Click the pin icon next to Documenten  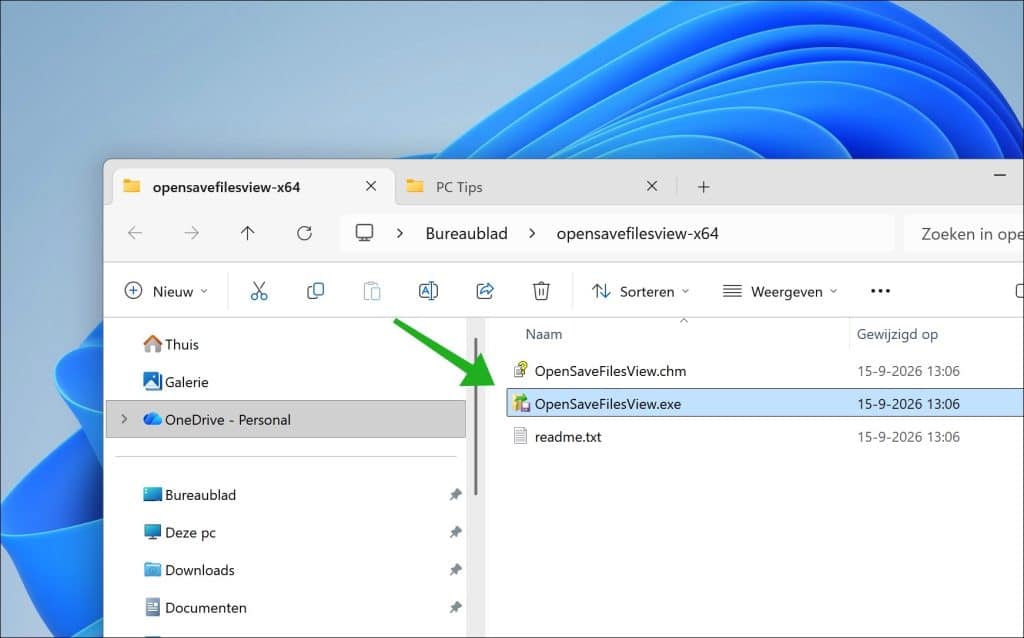pyautogui.click(x=455, y=608)
